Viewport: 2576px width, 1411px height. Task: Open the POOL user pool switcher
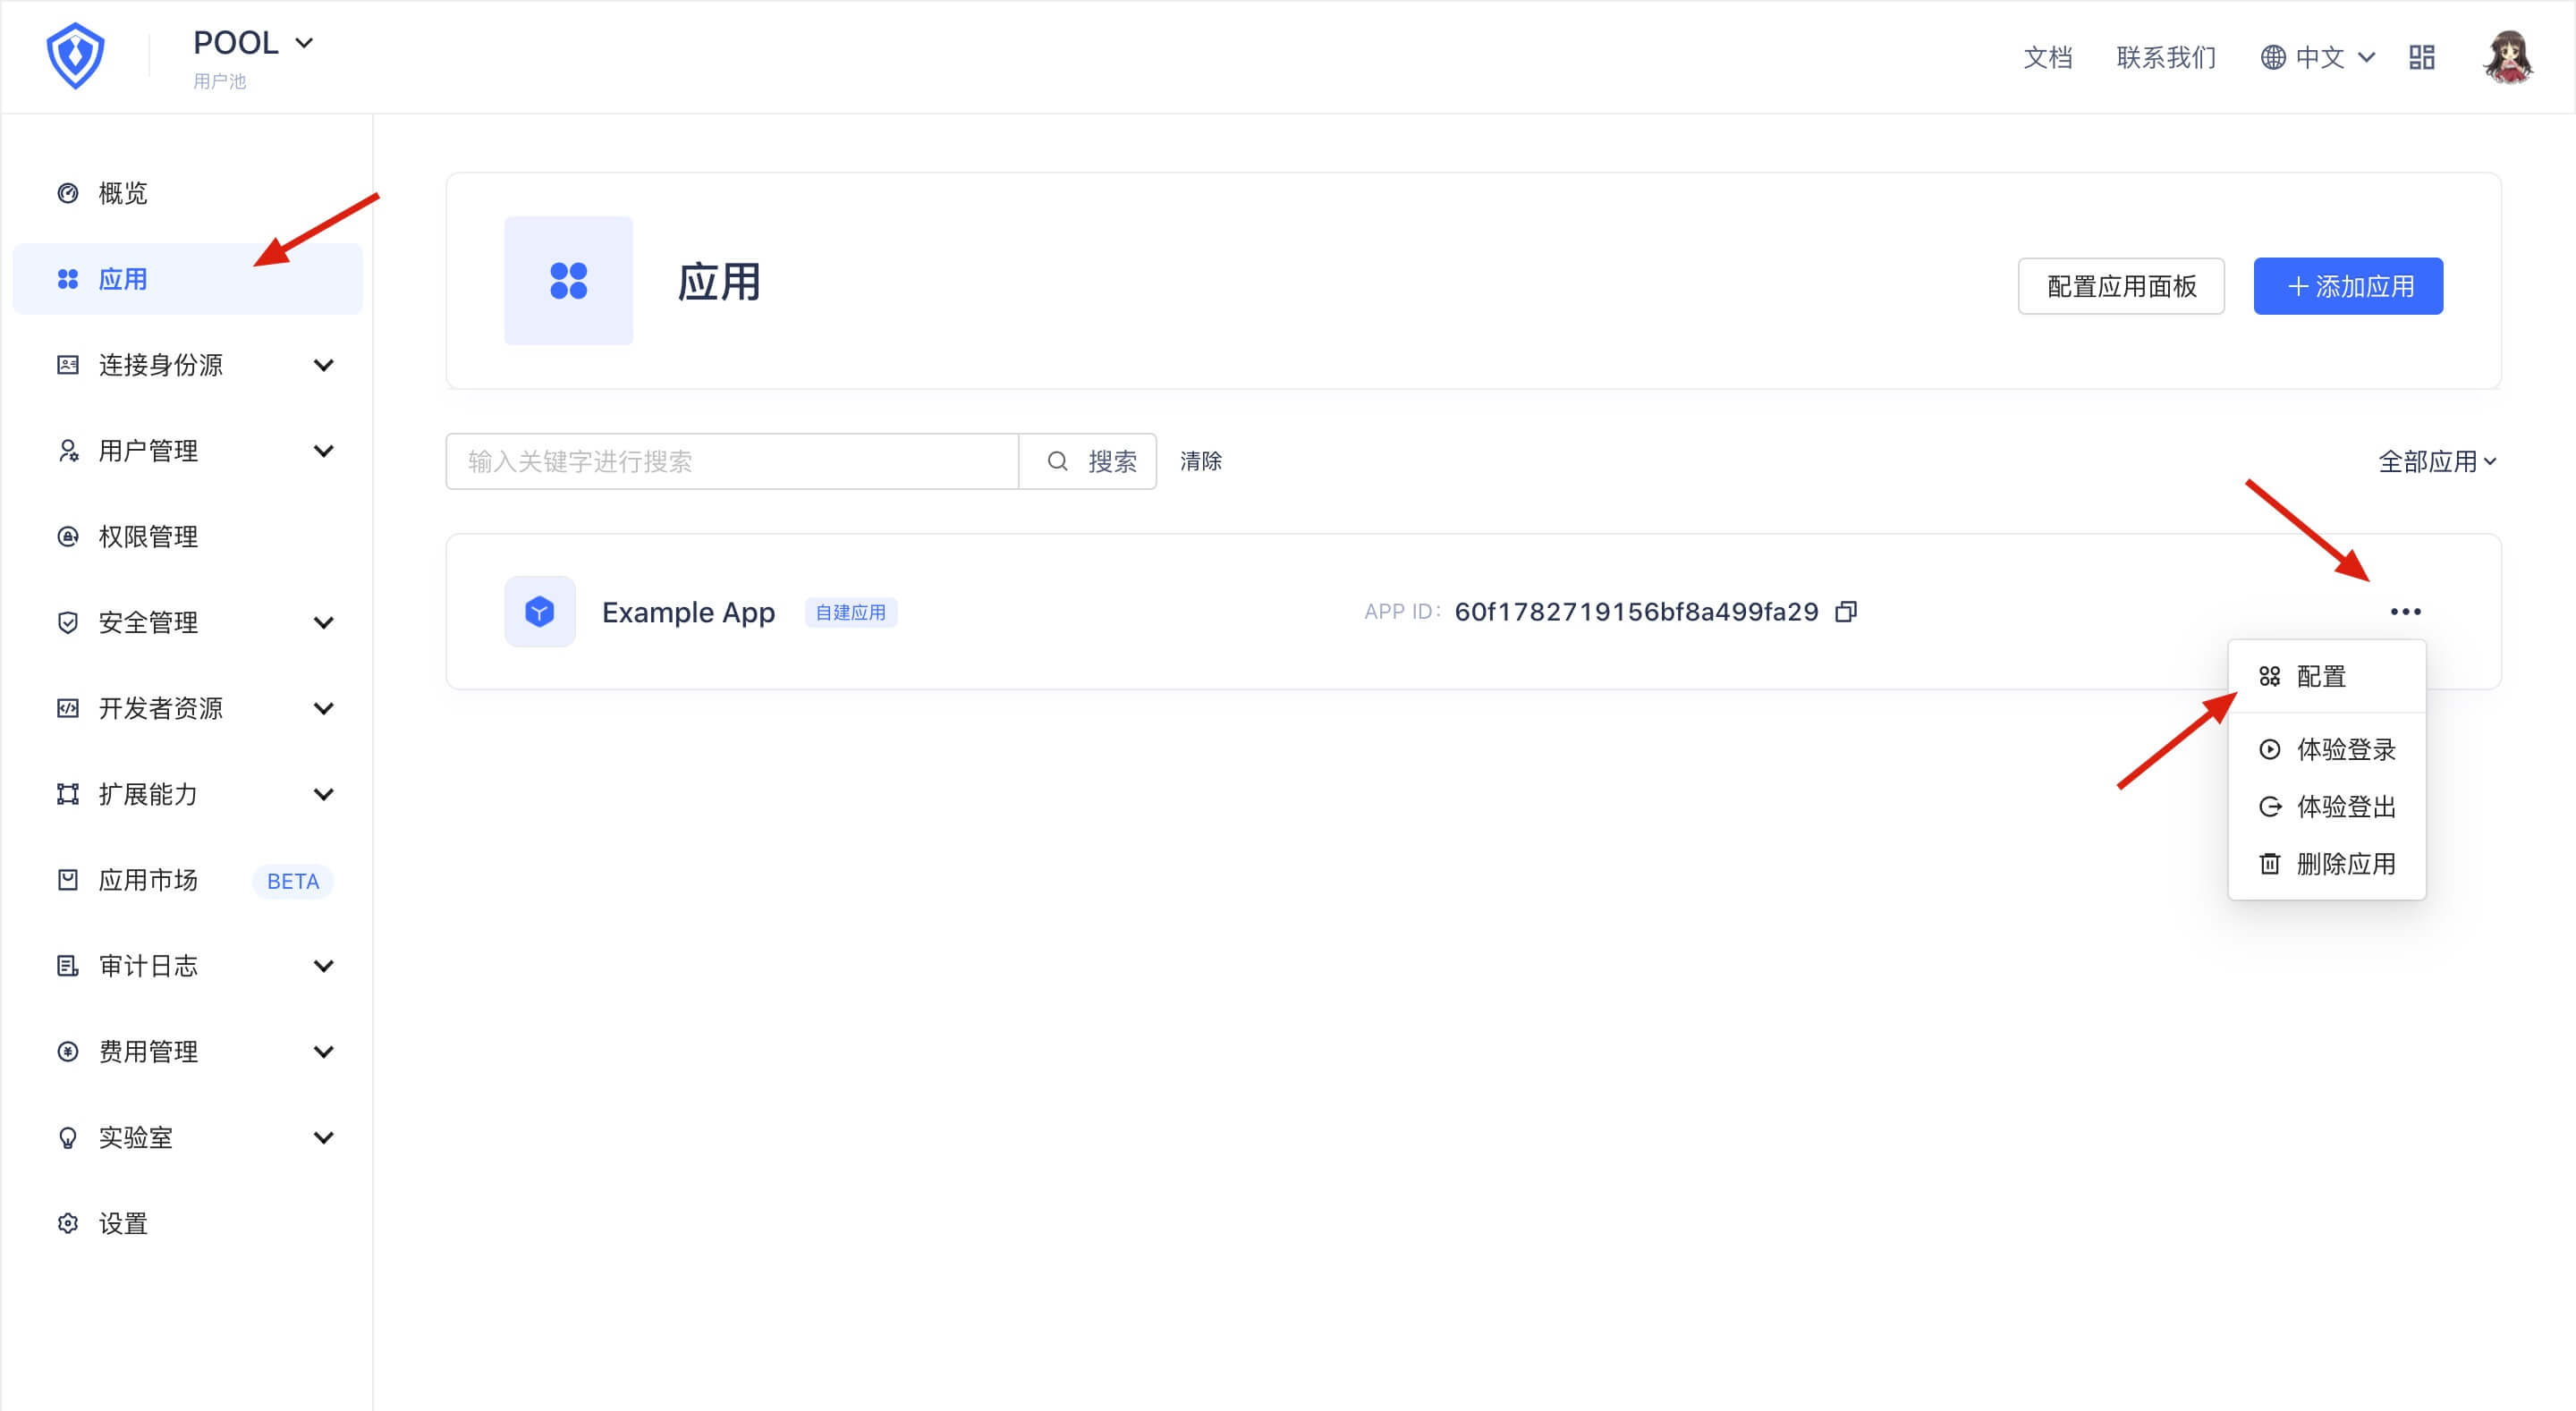[253, 43]
